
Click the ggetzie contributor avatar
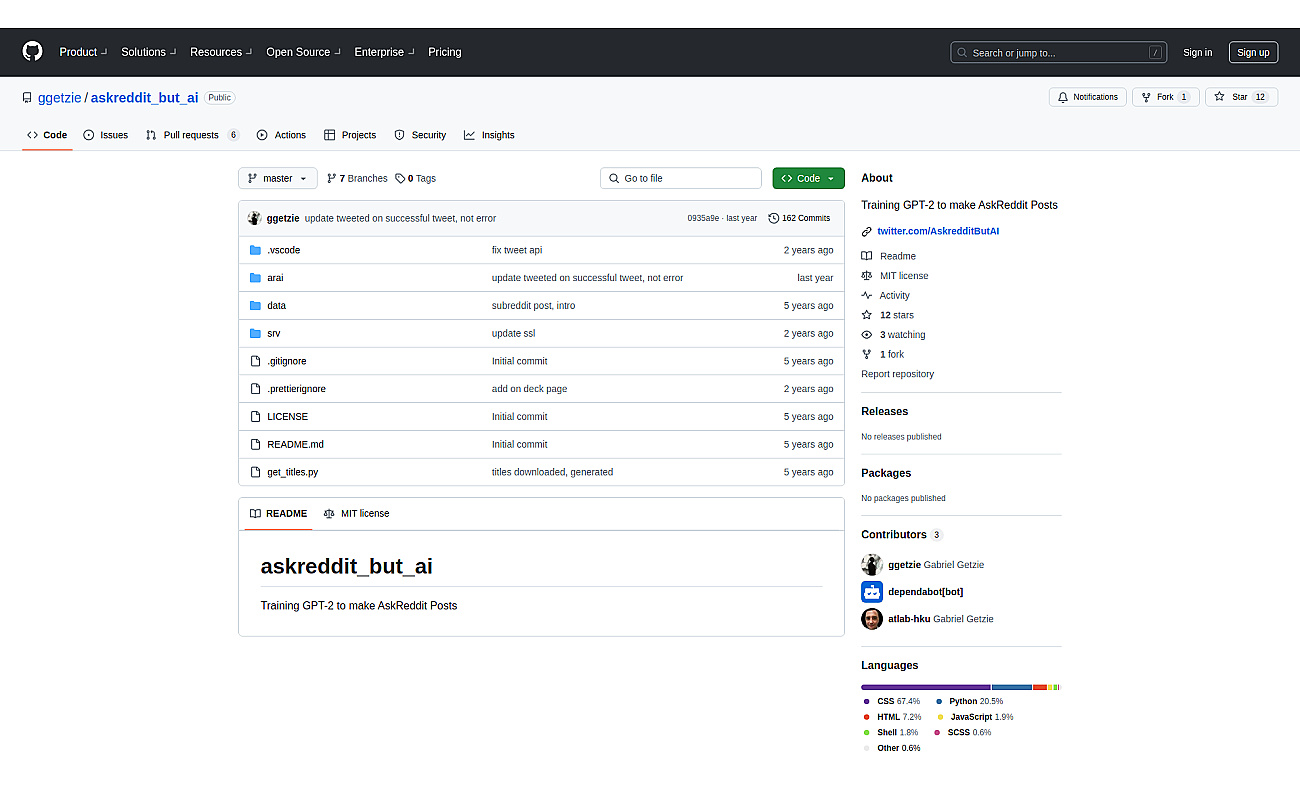pos(872,564)
